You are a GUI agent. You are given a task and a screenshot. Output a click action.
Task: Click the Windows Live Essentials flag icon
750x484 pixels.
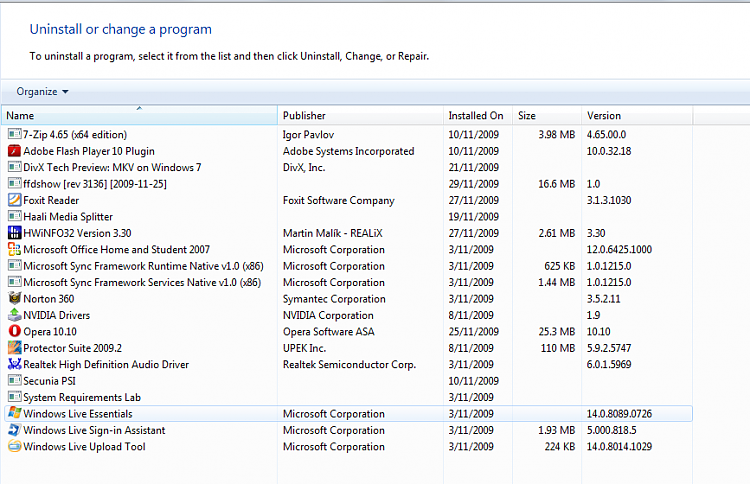(x=15, y=414)
